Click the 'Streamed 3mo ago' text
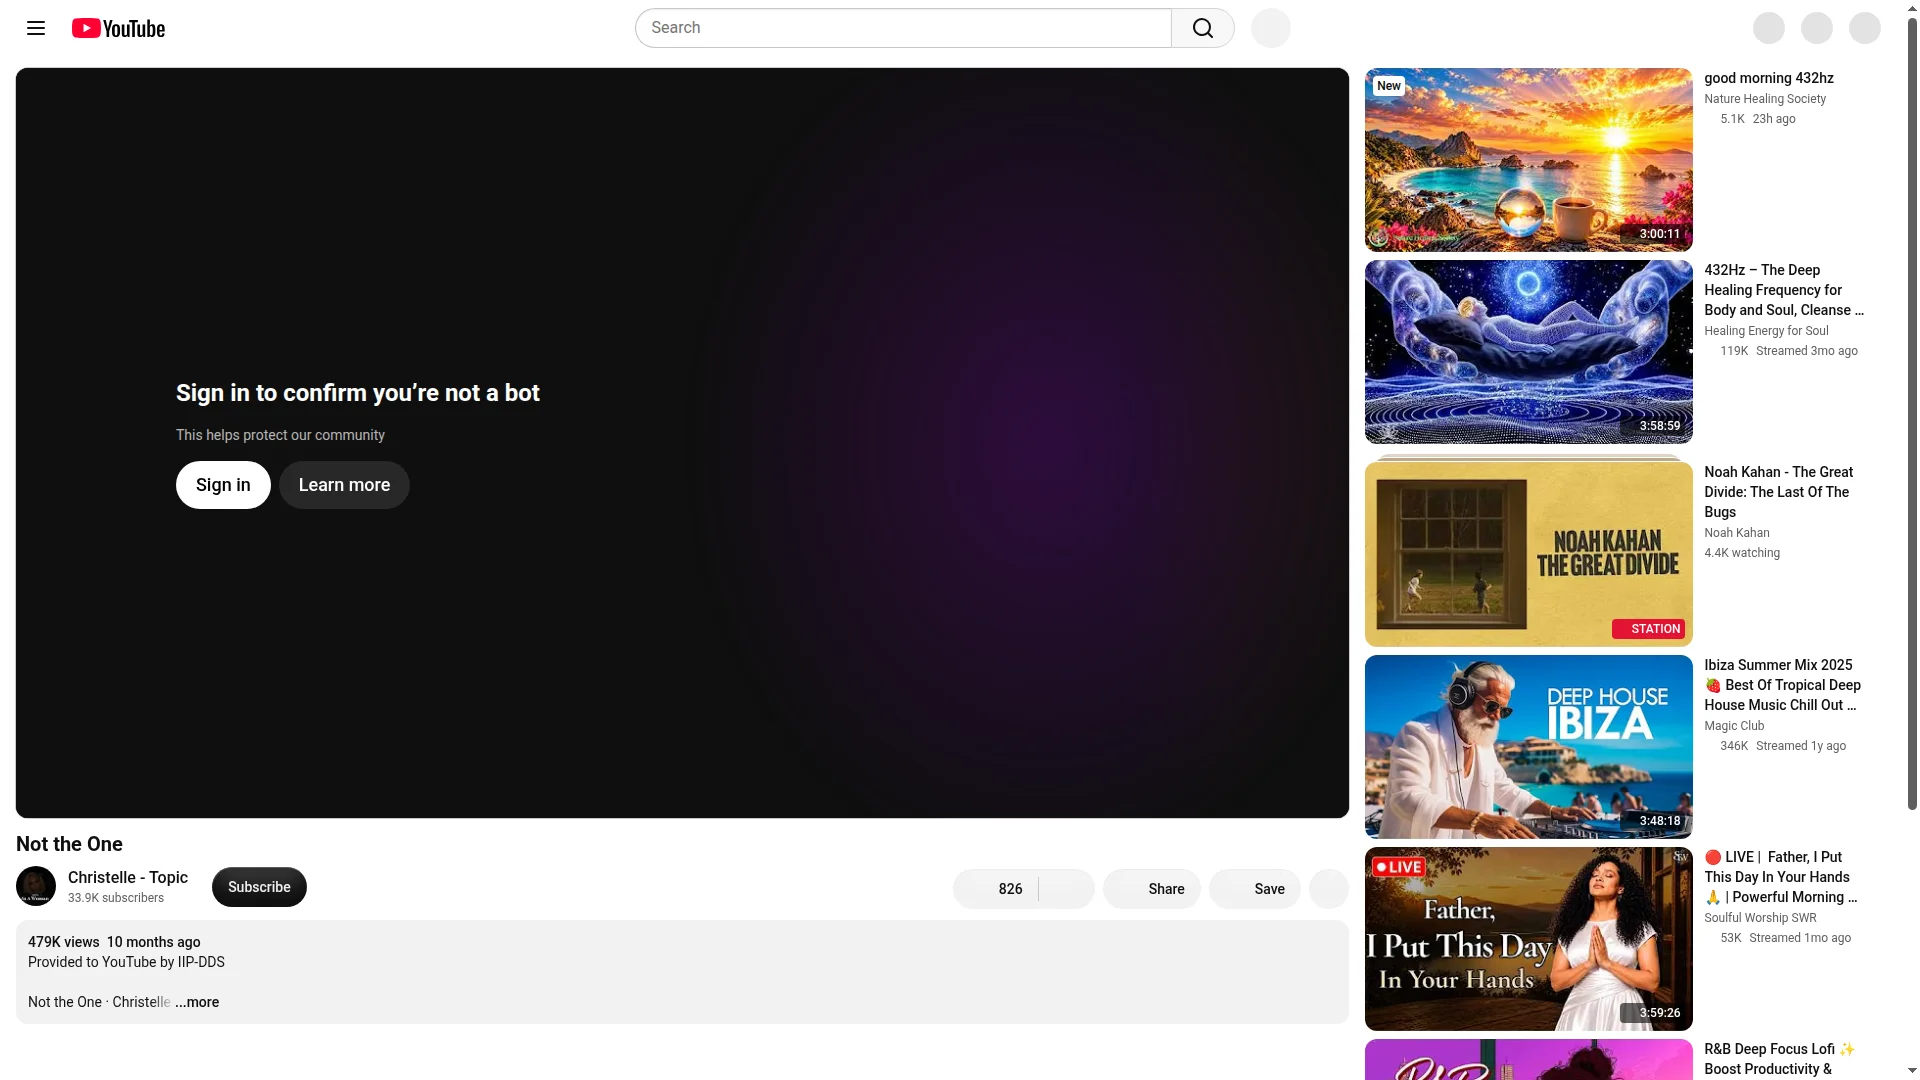Screen dimensions: 1920x1080 click(x=1807, y=351)
